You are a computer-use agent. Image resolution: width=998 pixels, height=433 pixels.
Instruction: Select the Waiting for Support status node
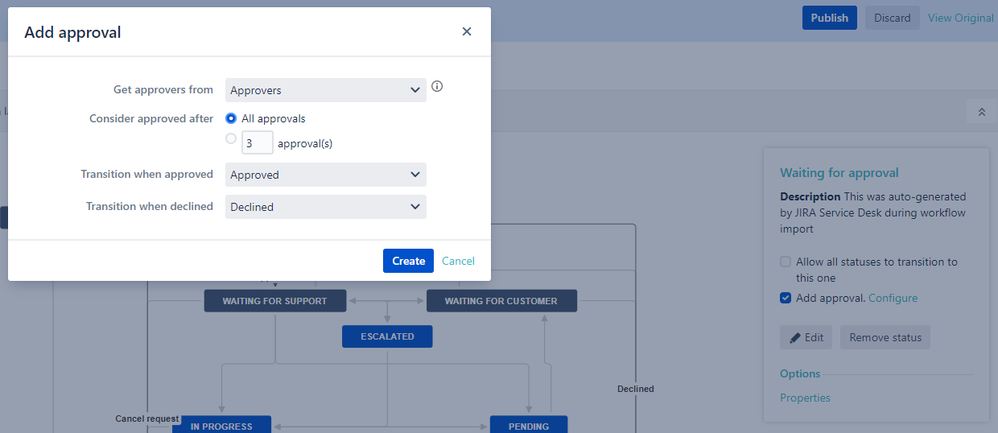pyautogui.click(x=275, y=301)
